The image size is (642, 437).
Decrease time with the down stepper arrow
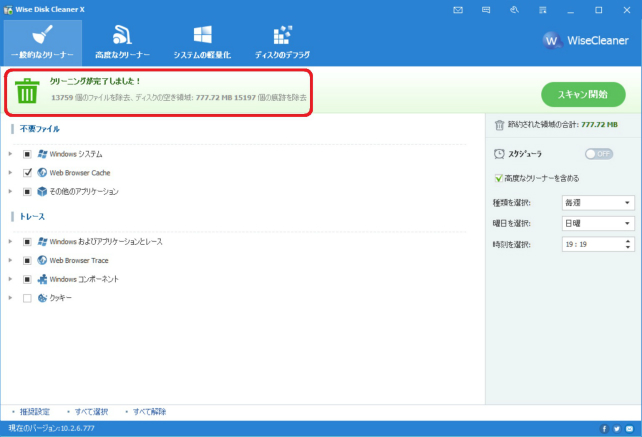[x=628, y=247]
